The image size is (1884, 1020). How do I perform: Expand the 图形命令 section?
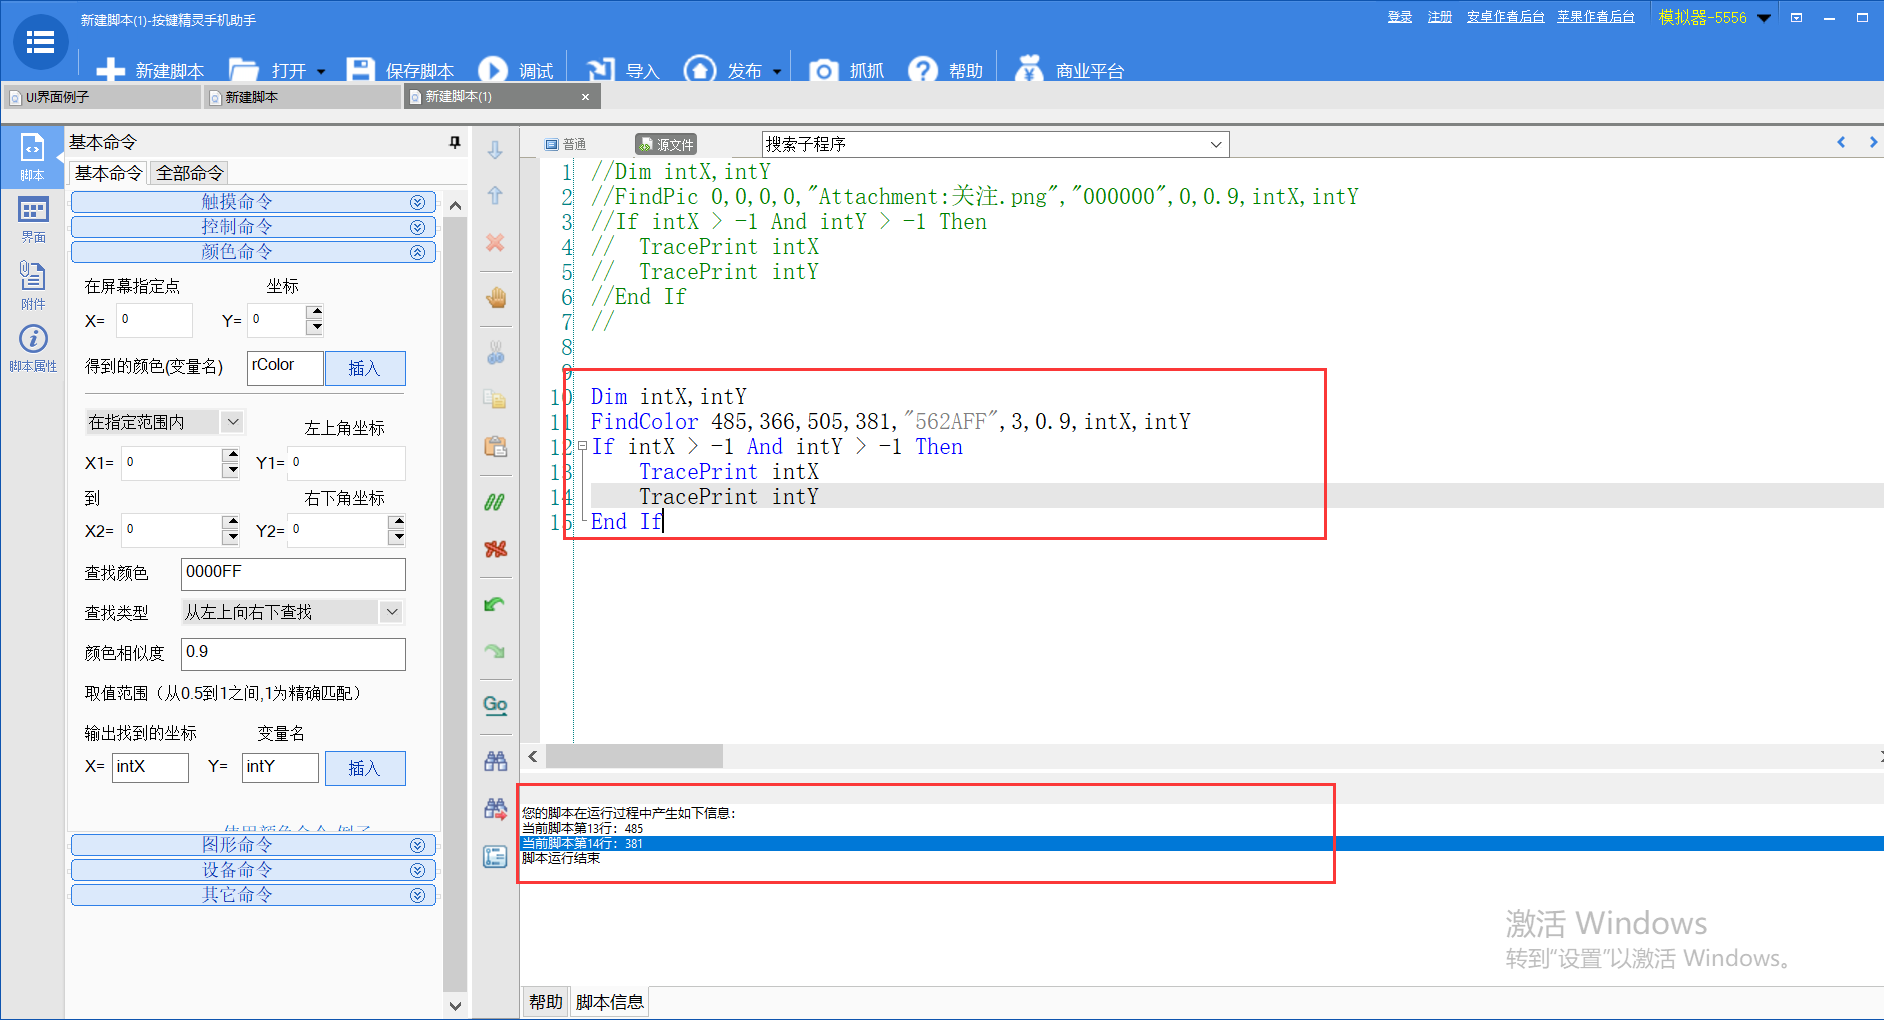point(253,845)
